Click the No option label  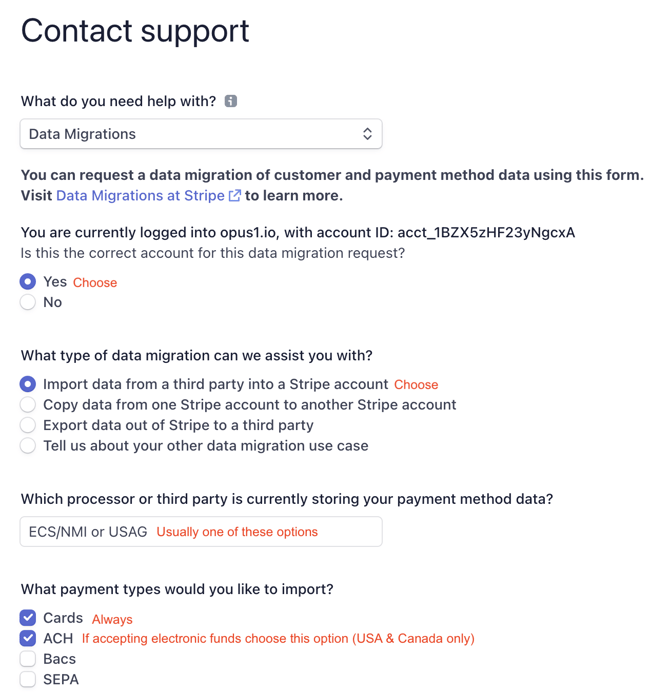53,302
